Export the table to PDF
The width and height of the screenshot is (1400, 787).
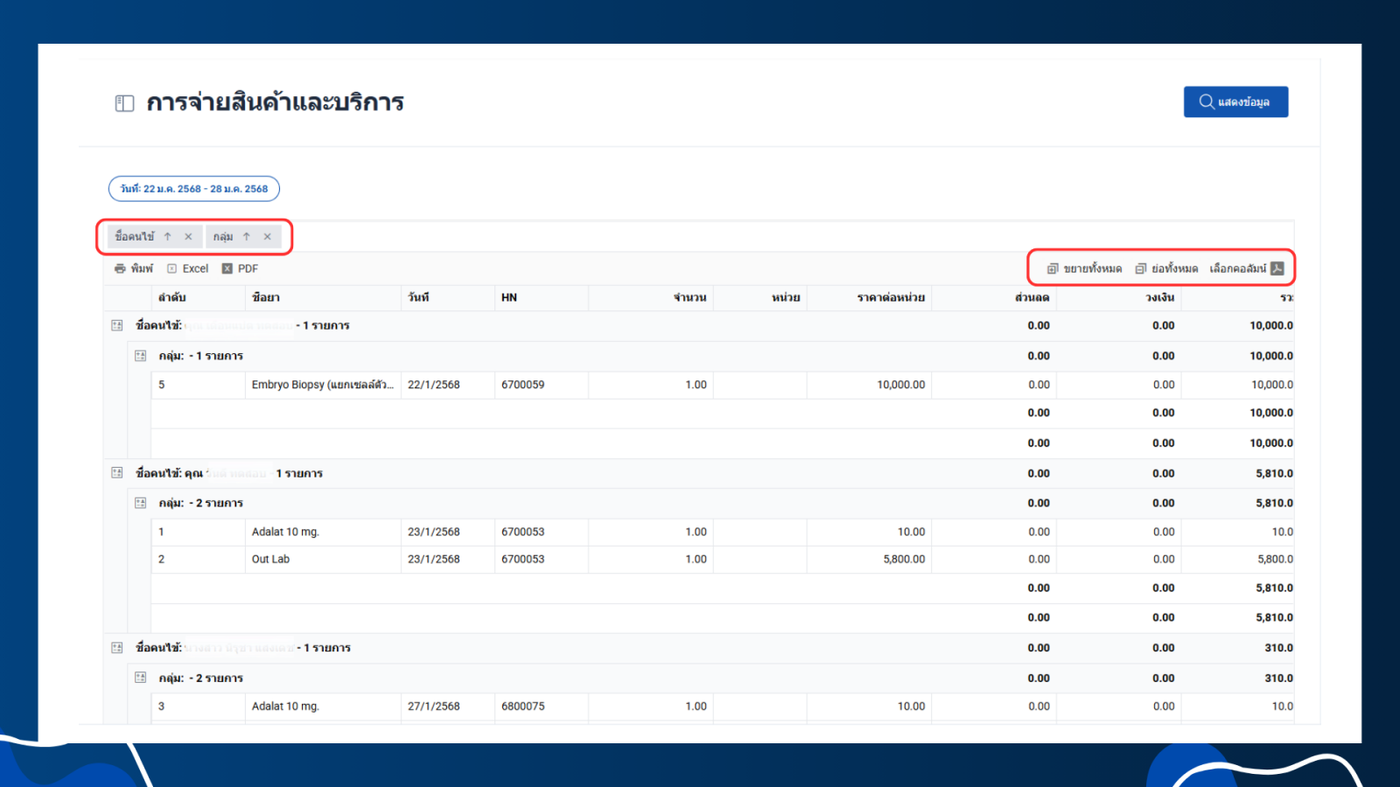pyautogui.click(x=240, y=269)
